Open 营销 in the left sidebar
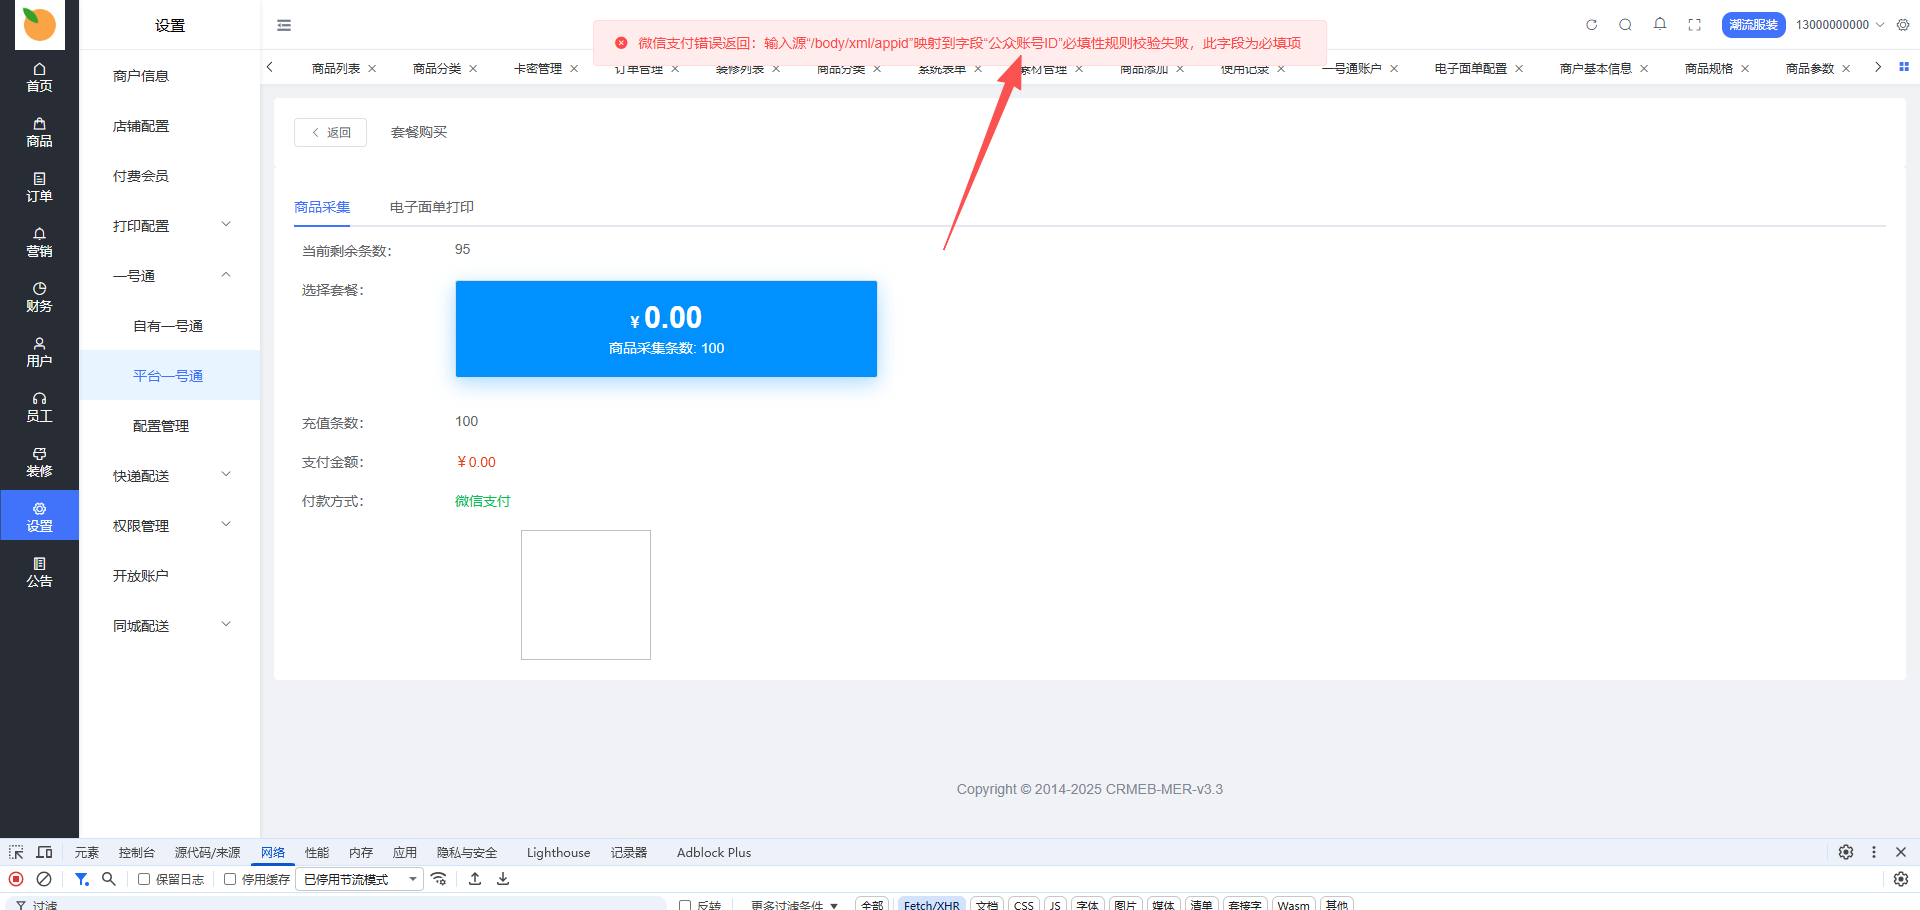Image resolution: width=1920 pixels, height=910 pixels. pos(39,242)
